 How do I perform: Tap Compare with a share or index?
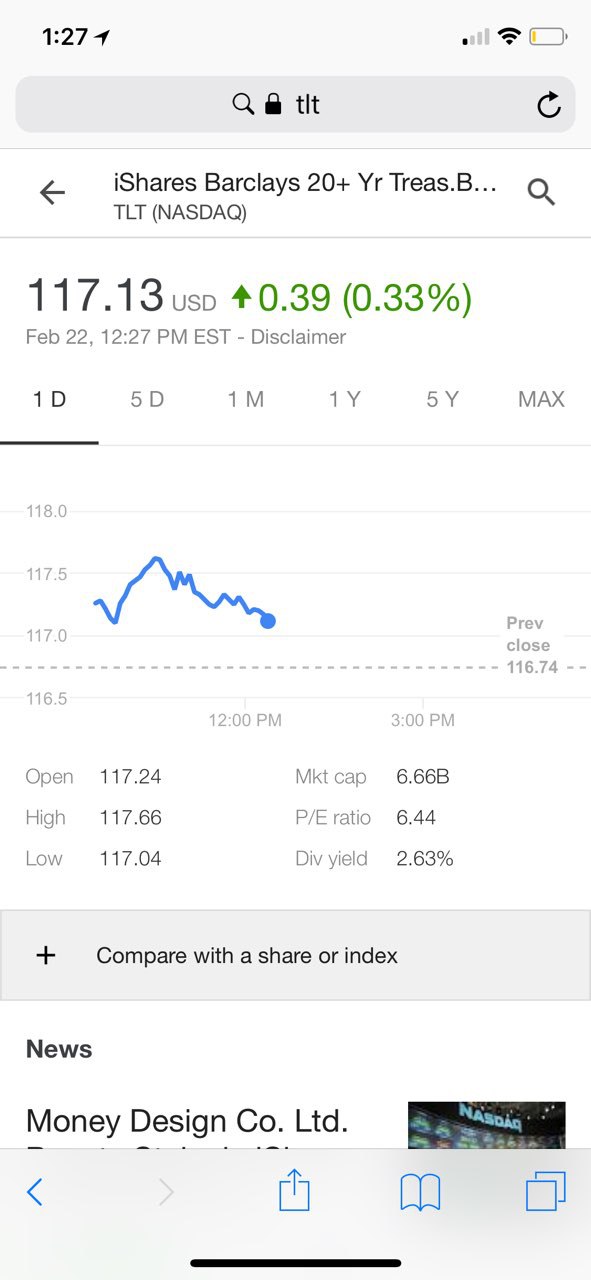(247, 956)
